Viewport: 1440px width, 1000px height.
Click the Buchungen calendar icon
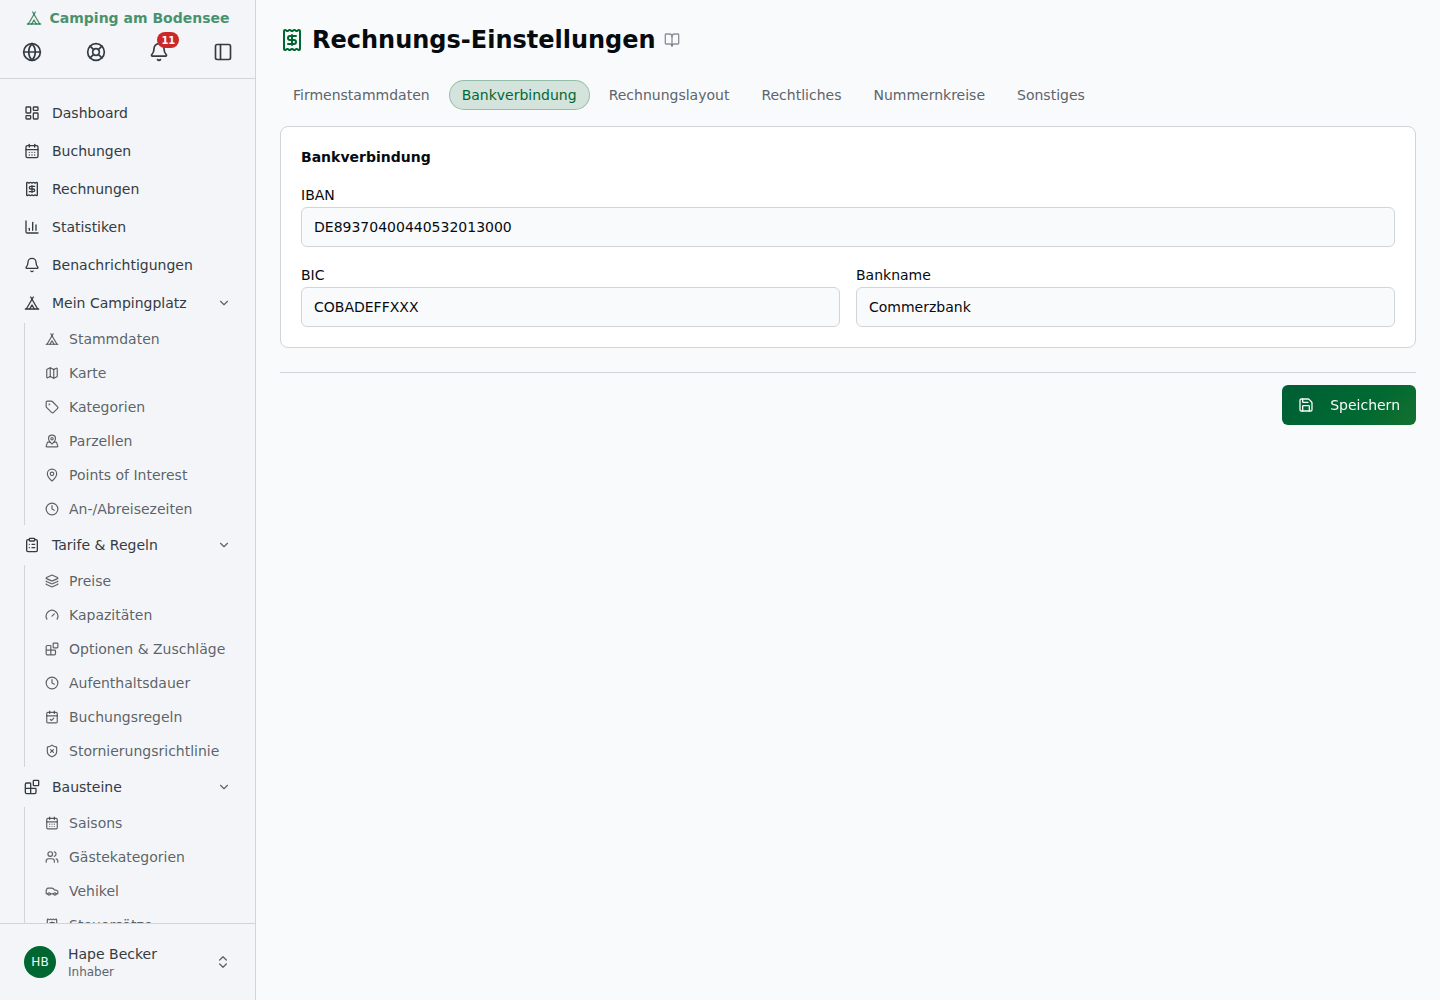32,151
